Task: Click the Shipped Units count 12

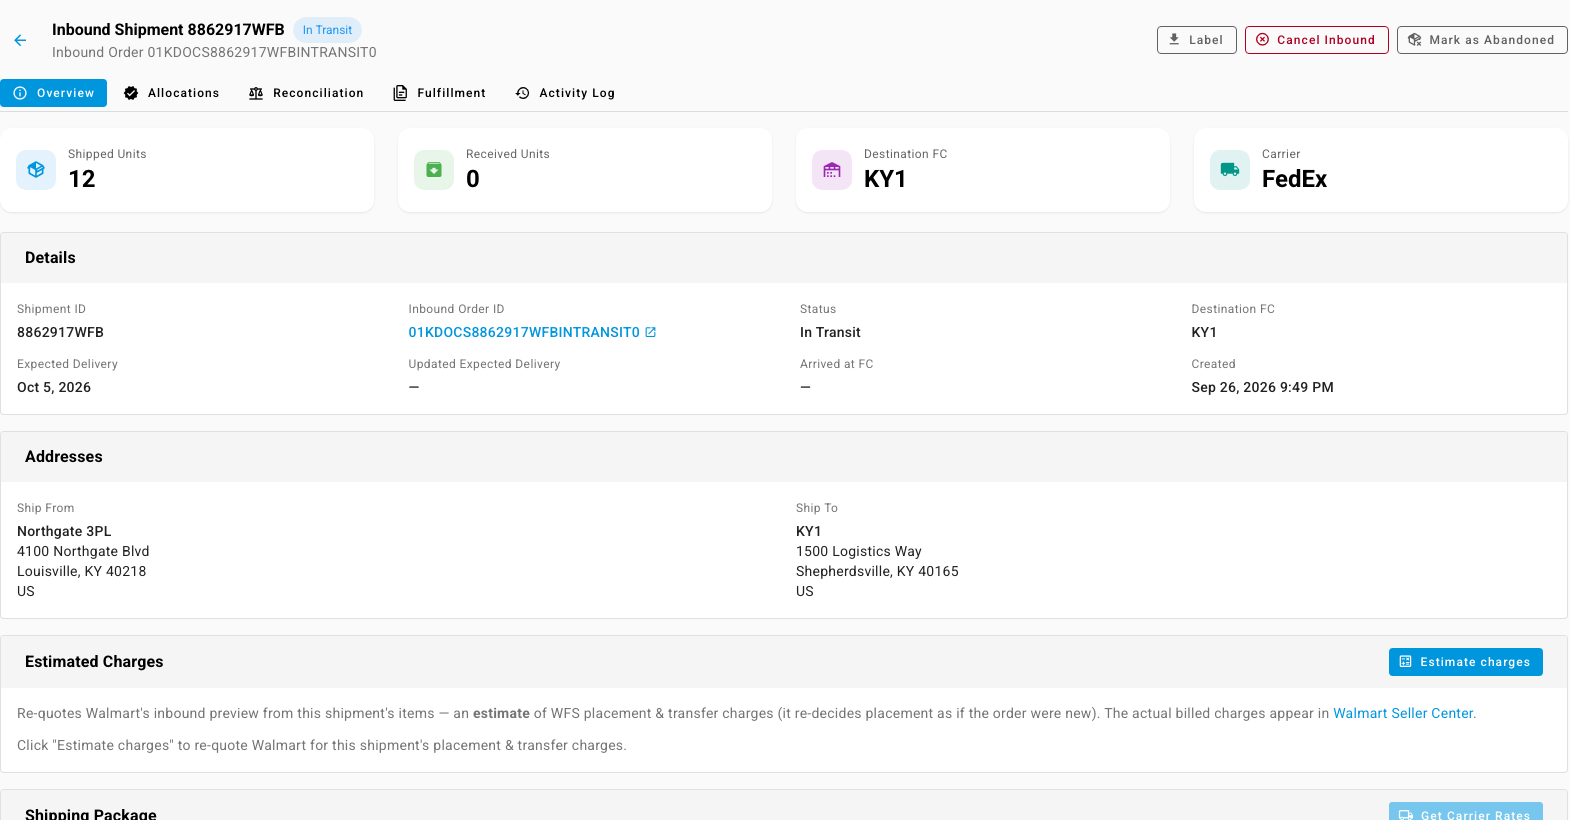Action: pos(82,179)
